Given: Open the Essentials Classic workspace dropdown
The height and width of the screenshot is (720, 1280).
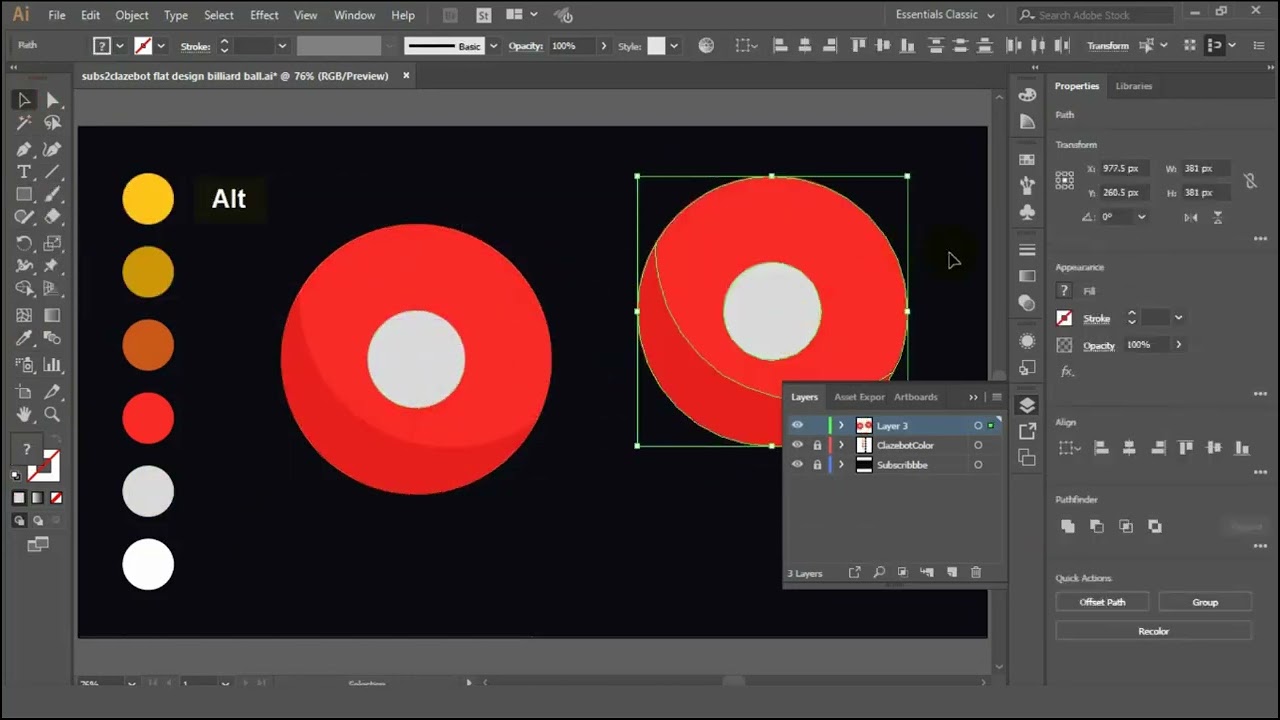Looking at the screenshot, I should tap(946, 15).
